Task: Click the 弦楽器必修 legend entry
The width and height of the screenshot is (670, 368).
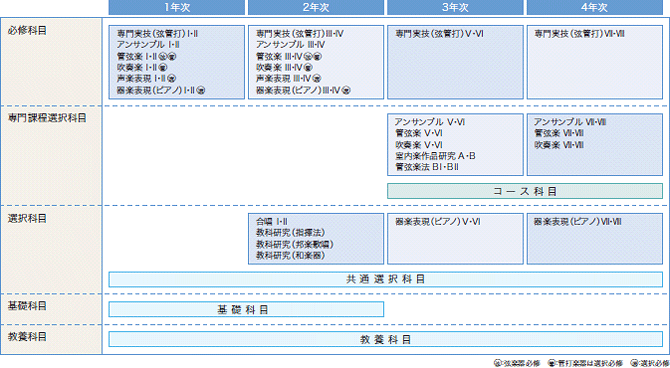Action: [x=517, y=363]
